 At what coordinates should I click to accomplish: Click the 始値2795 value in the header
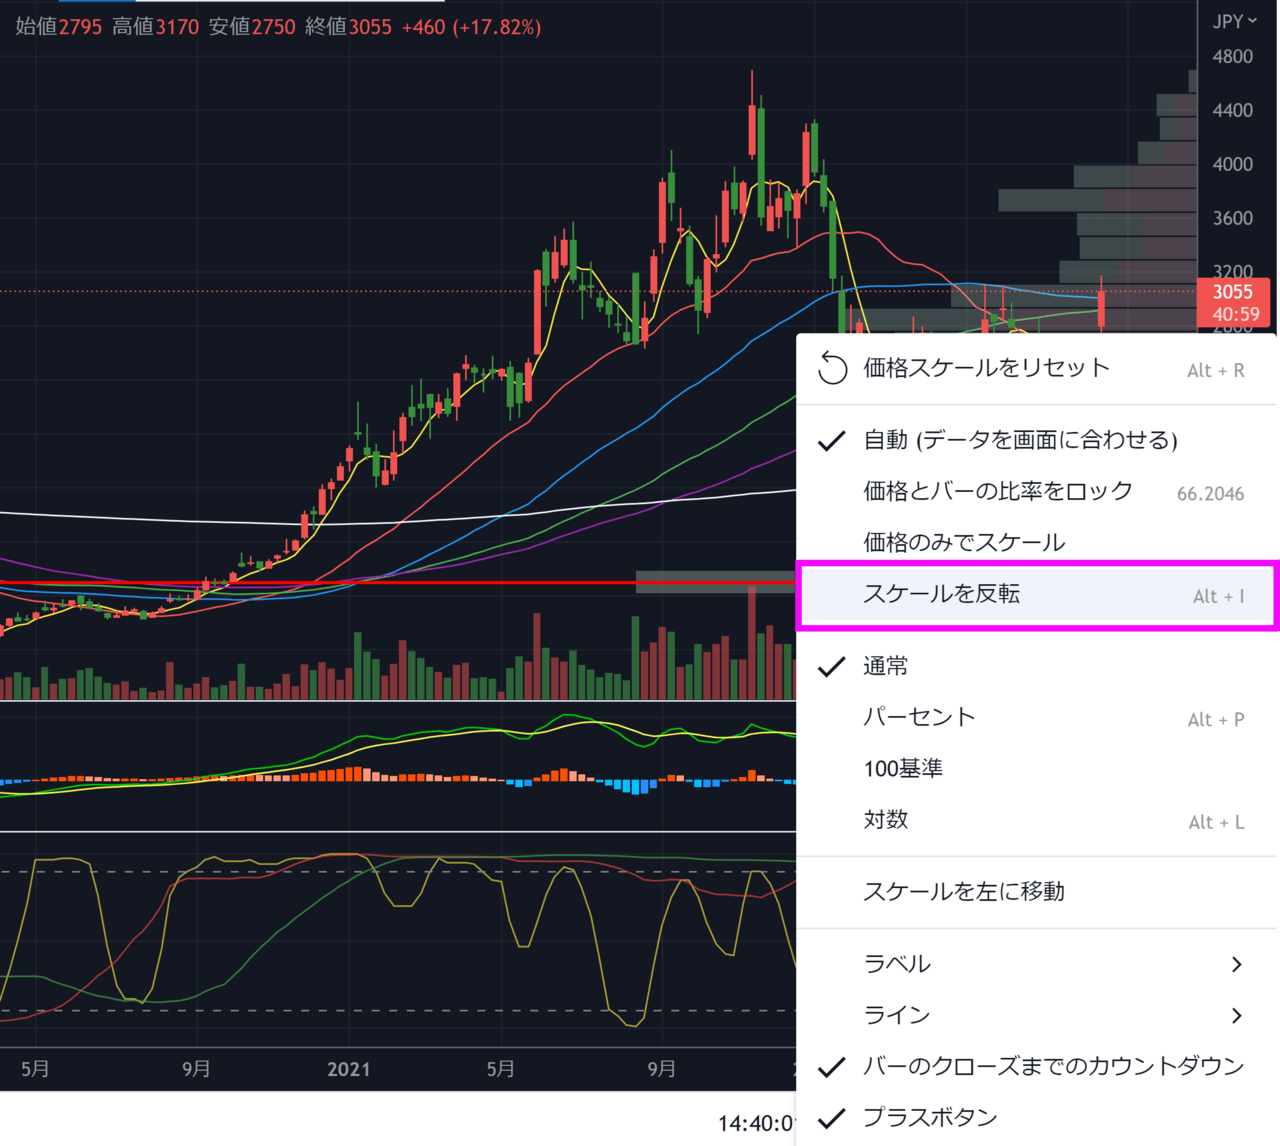click(x=59, y=27)
